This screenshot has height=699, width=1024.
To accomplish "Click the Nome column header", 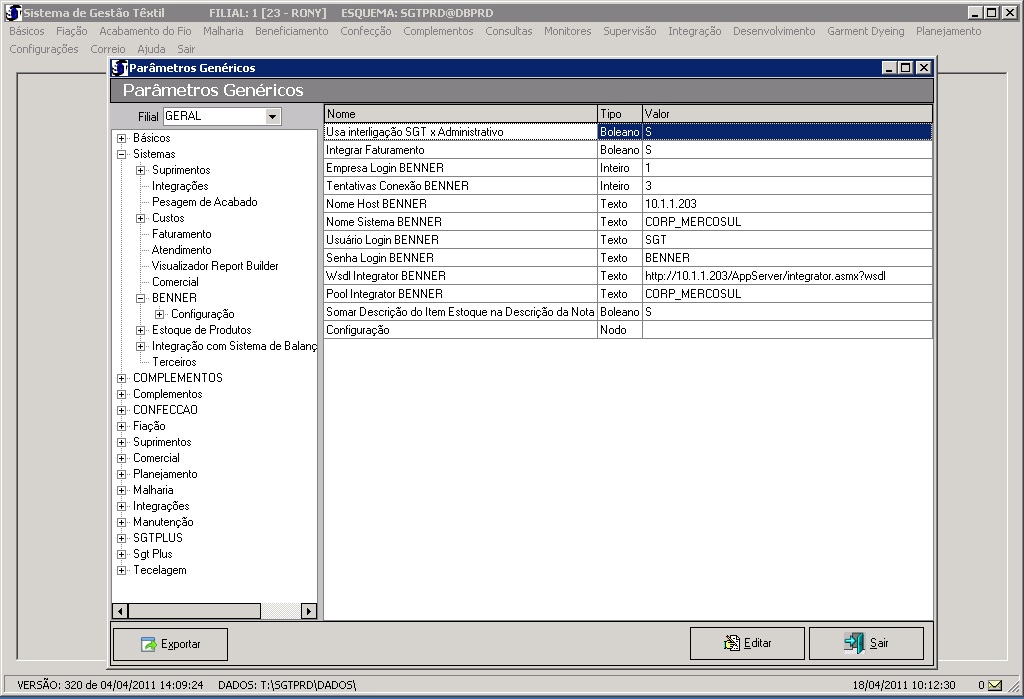I will [460, 114].
